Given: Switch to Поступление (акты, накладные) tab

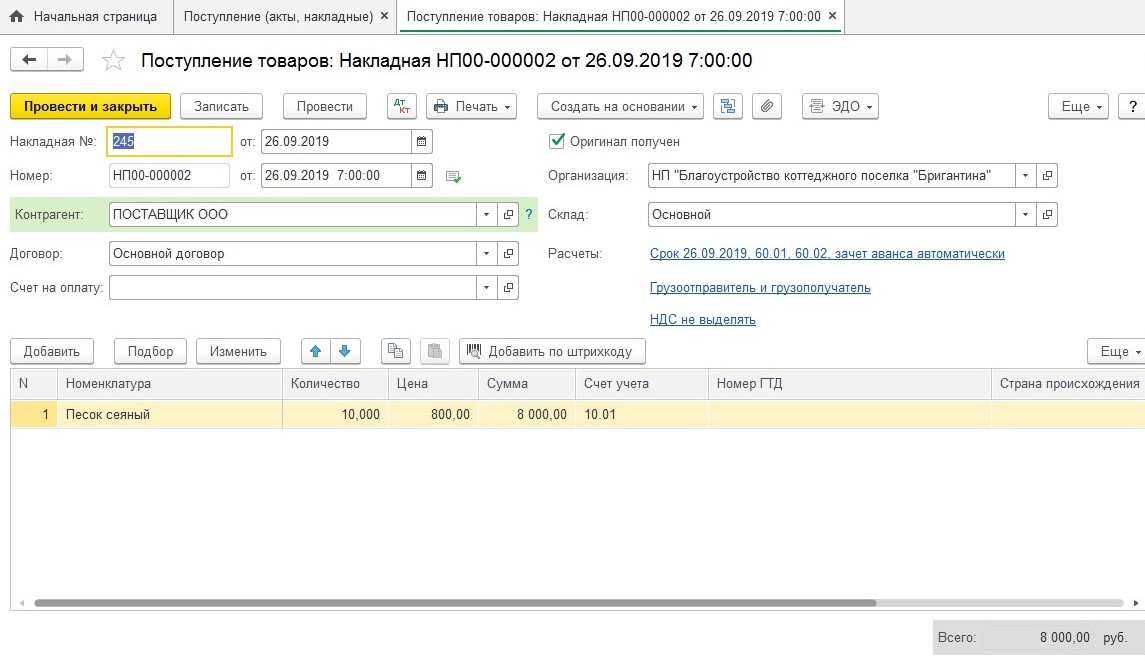Looking at the screenshot, I should coord(278,17).
